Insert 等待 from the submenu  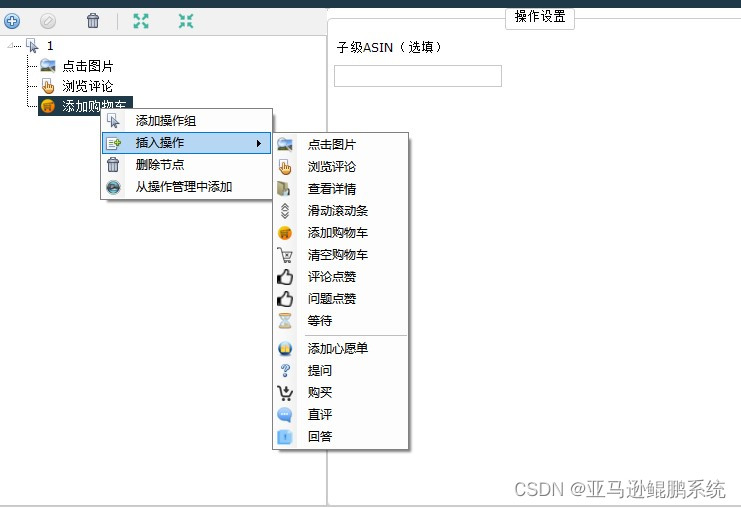[x=341, y=321]
